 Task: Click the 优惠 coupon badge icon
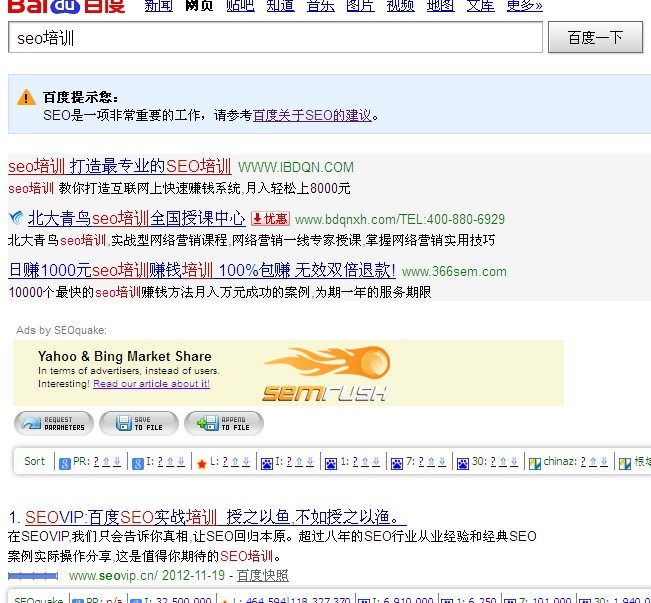(x=270, y=219)
